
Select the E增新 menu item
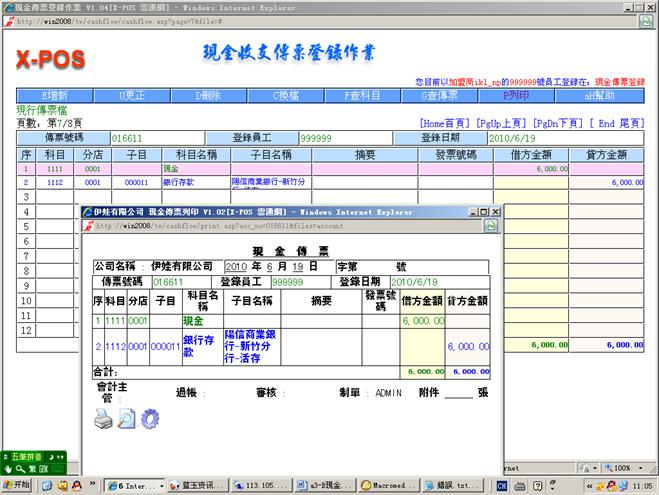54,96
